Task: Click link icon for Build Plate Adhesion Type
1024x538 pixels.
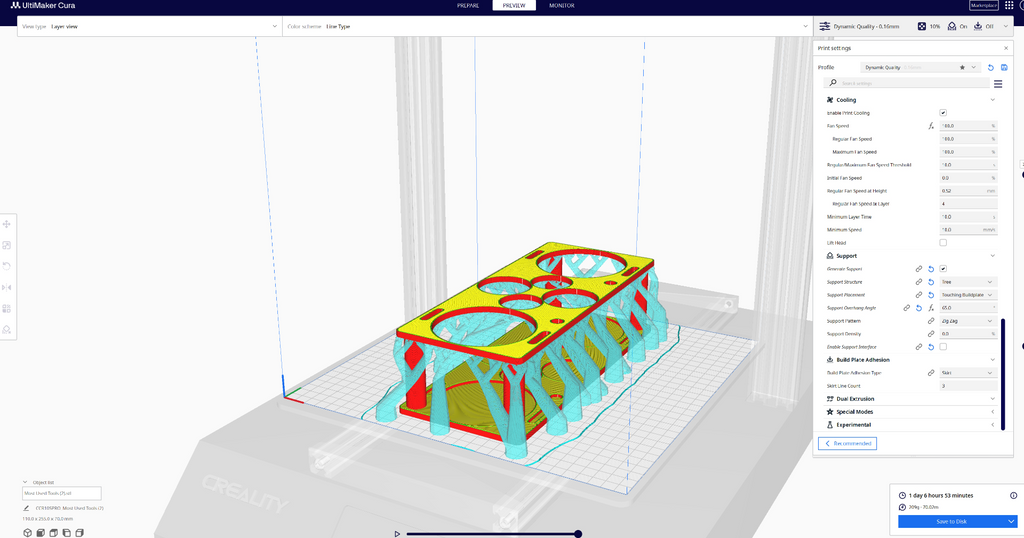Action: coord(931,373)
